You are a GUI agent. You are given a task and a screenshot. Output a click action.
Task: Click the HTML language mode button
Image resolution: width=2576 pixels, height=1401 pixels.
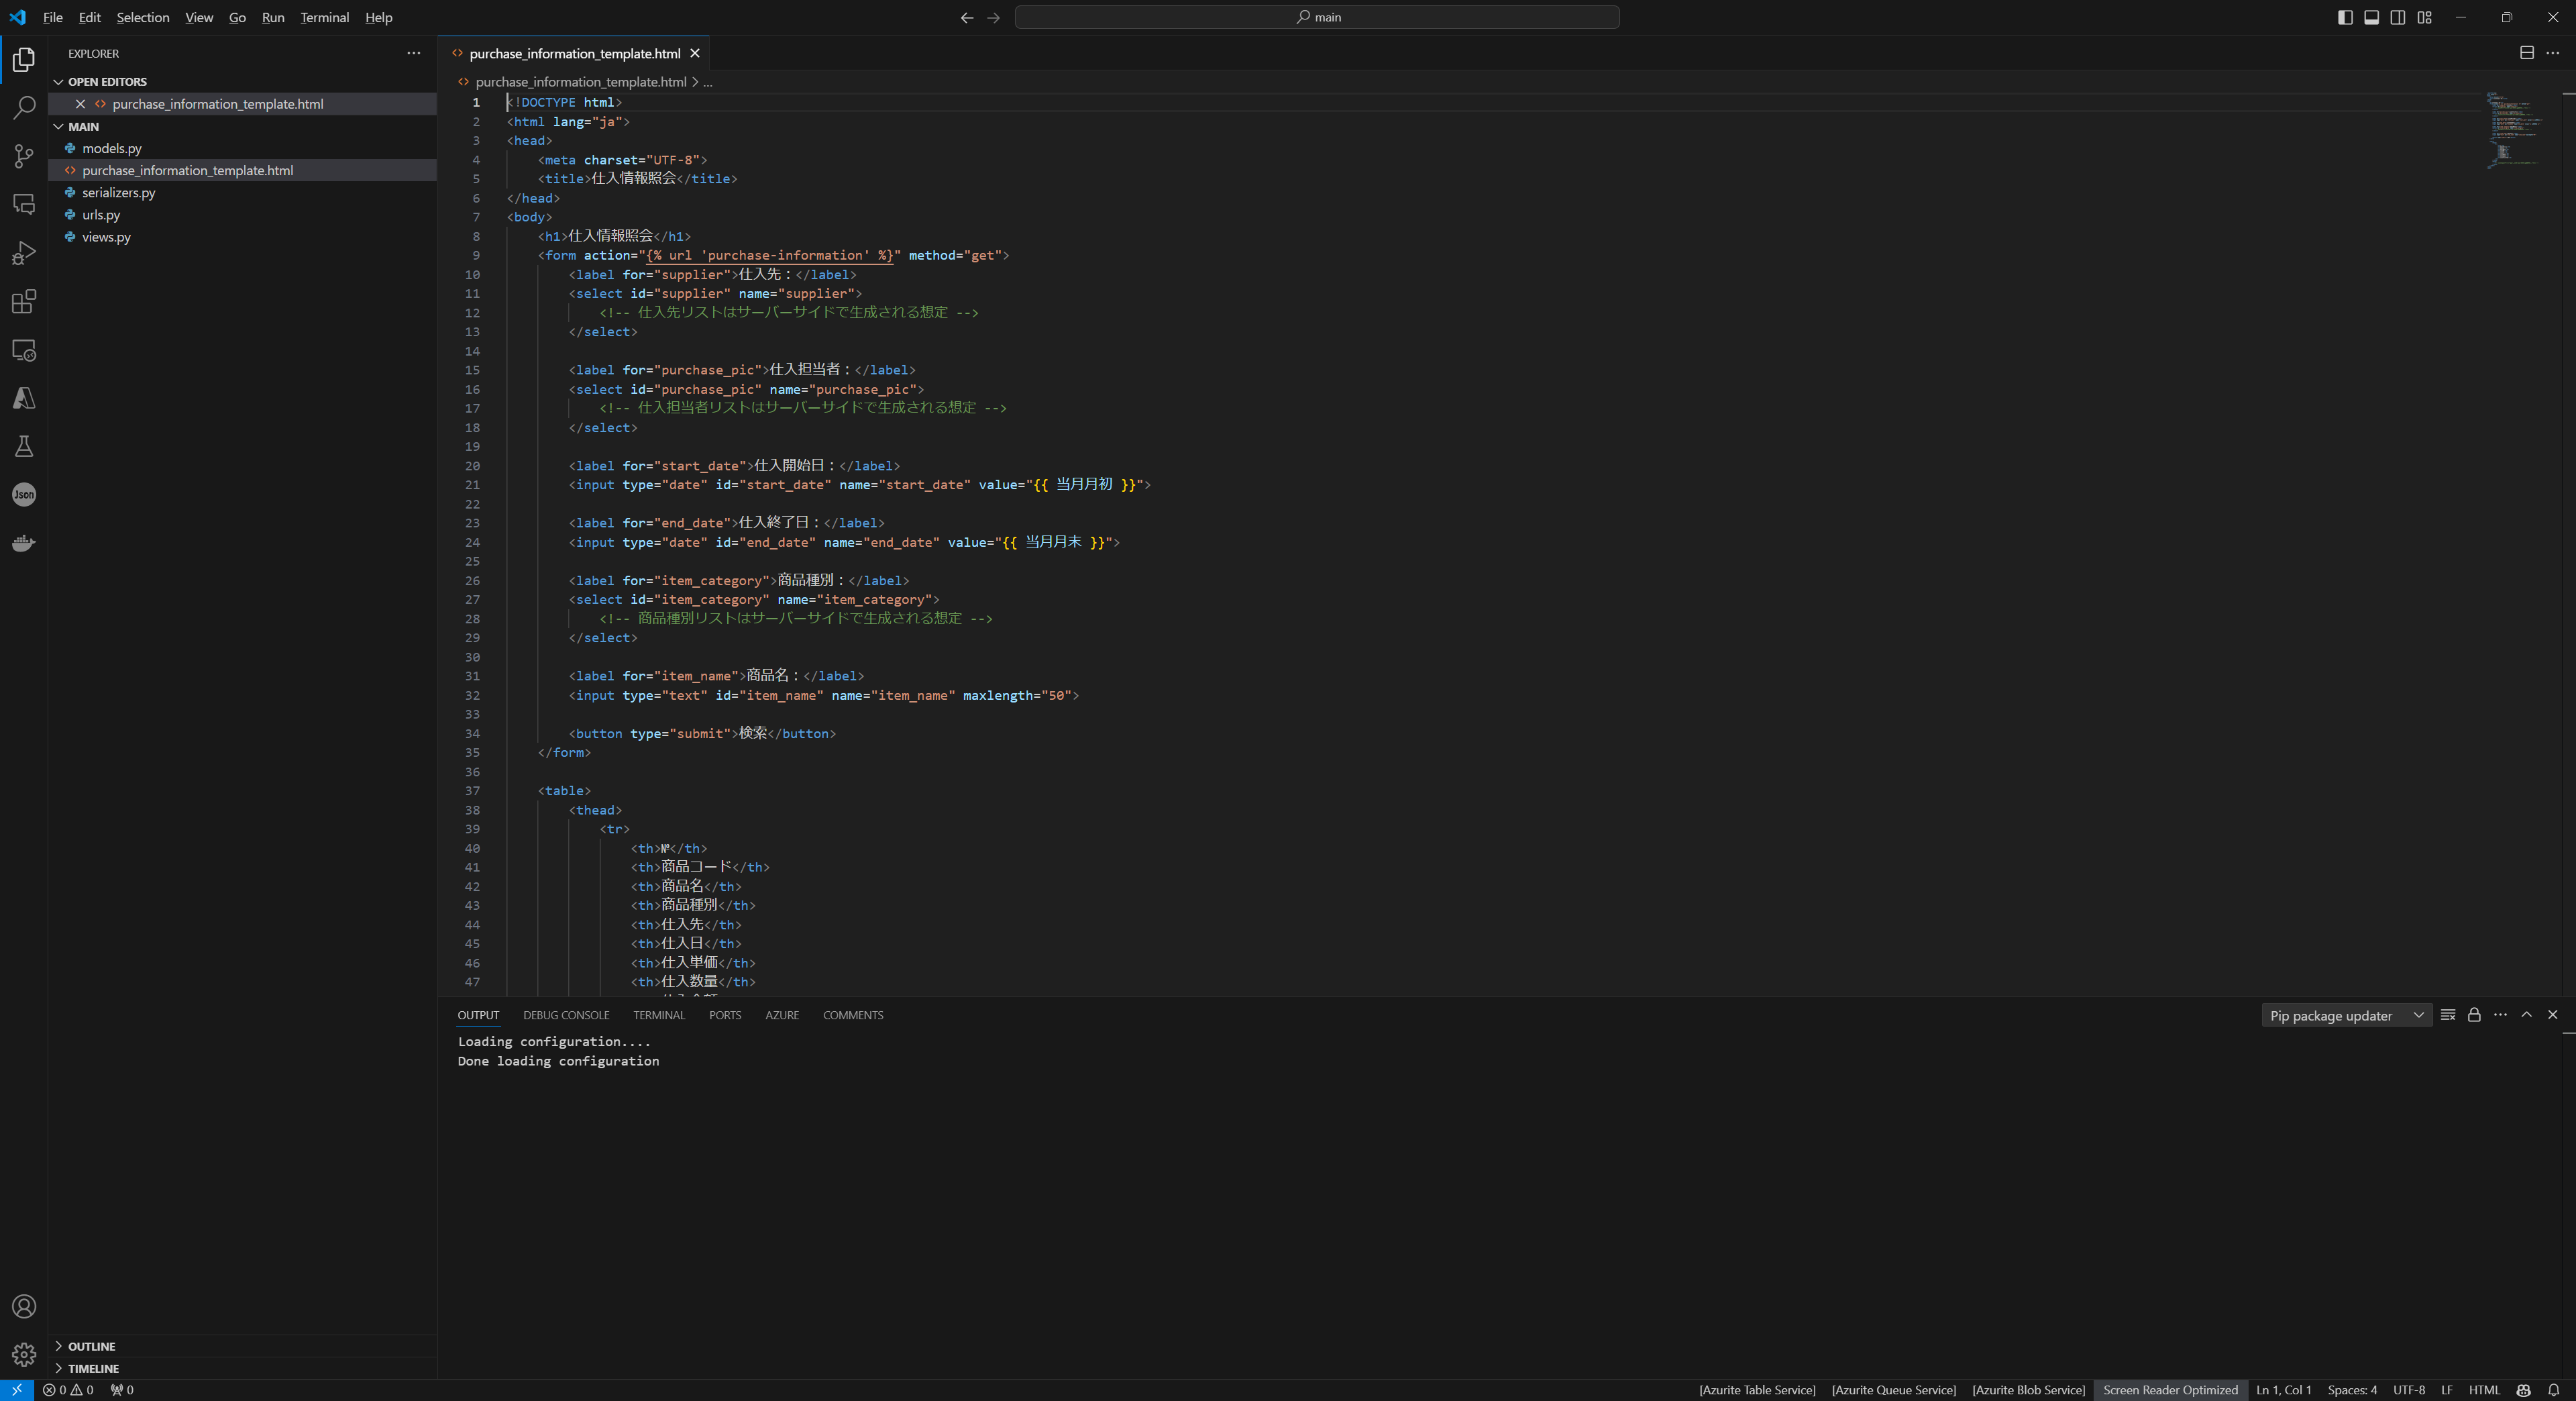coord(2483,1390)
